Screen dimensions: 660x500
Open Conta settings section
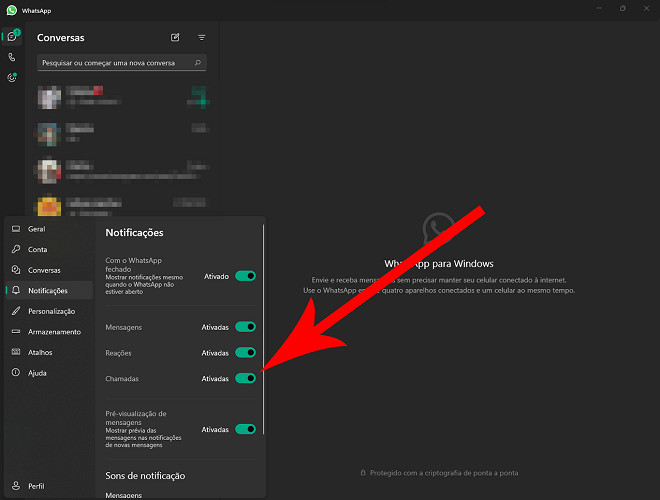[49, 250]
